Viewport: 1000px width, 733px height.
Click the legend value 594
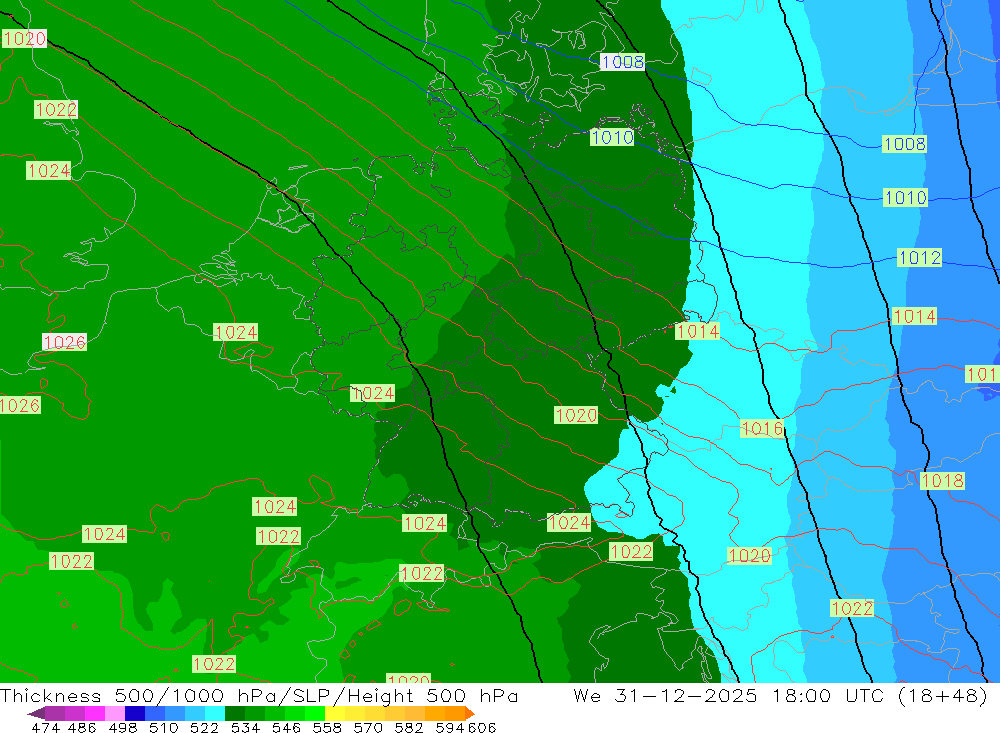click(x=450, y=728)
